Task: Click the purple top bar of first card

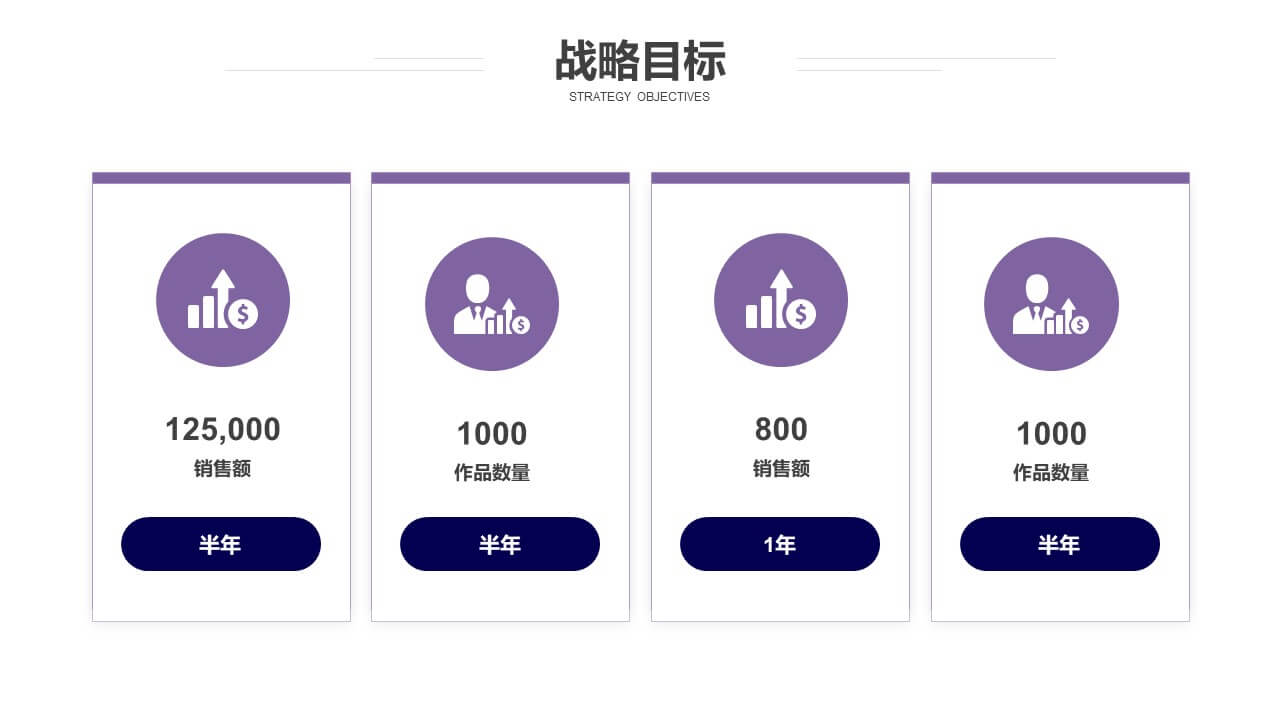Action: [221, 178]
